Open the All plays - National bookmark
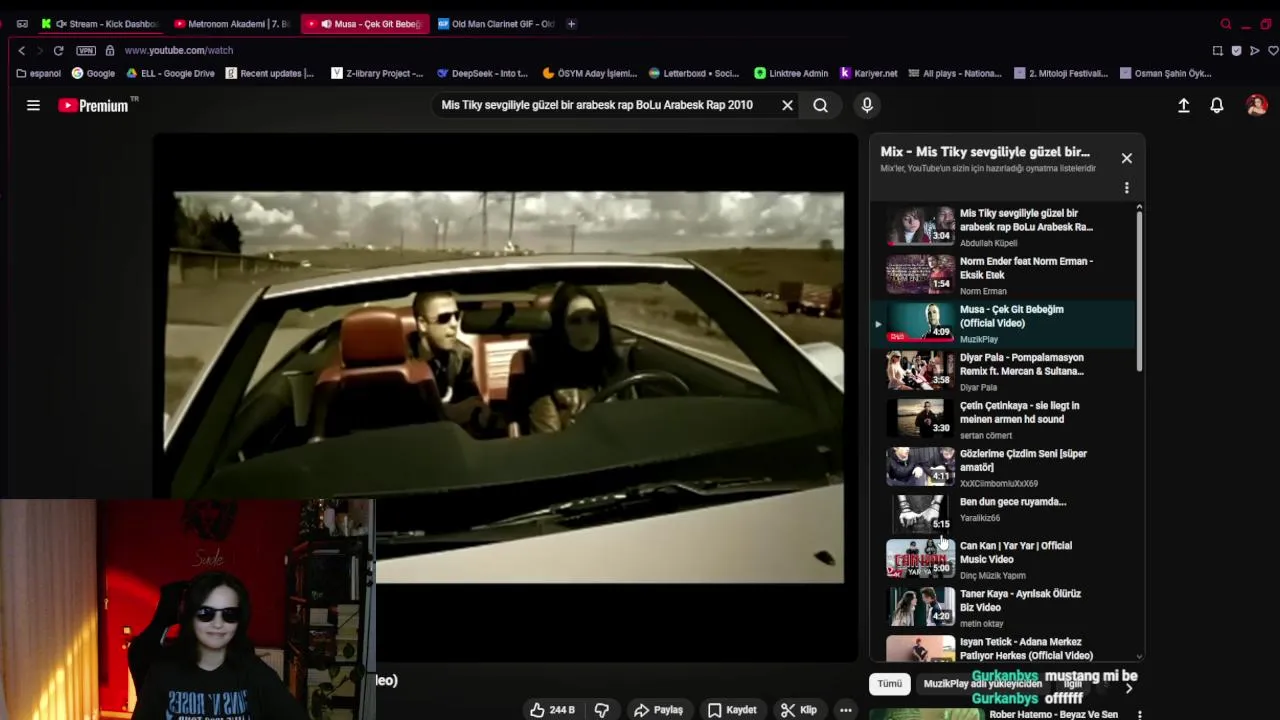 954,73
